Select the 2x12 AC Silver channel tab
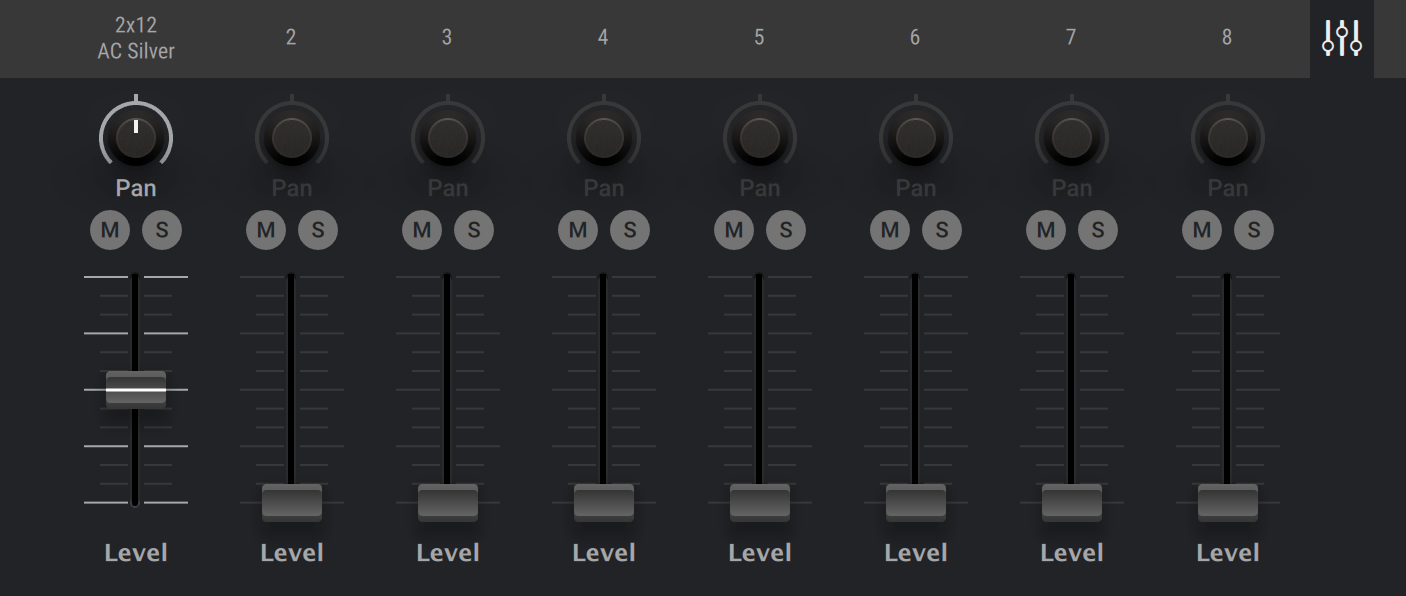The image size is (1406, 596). click(136, 39)
